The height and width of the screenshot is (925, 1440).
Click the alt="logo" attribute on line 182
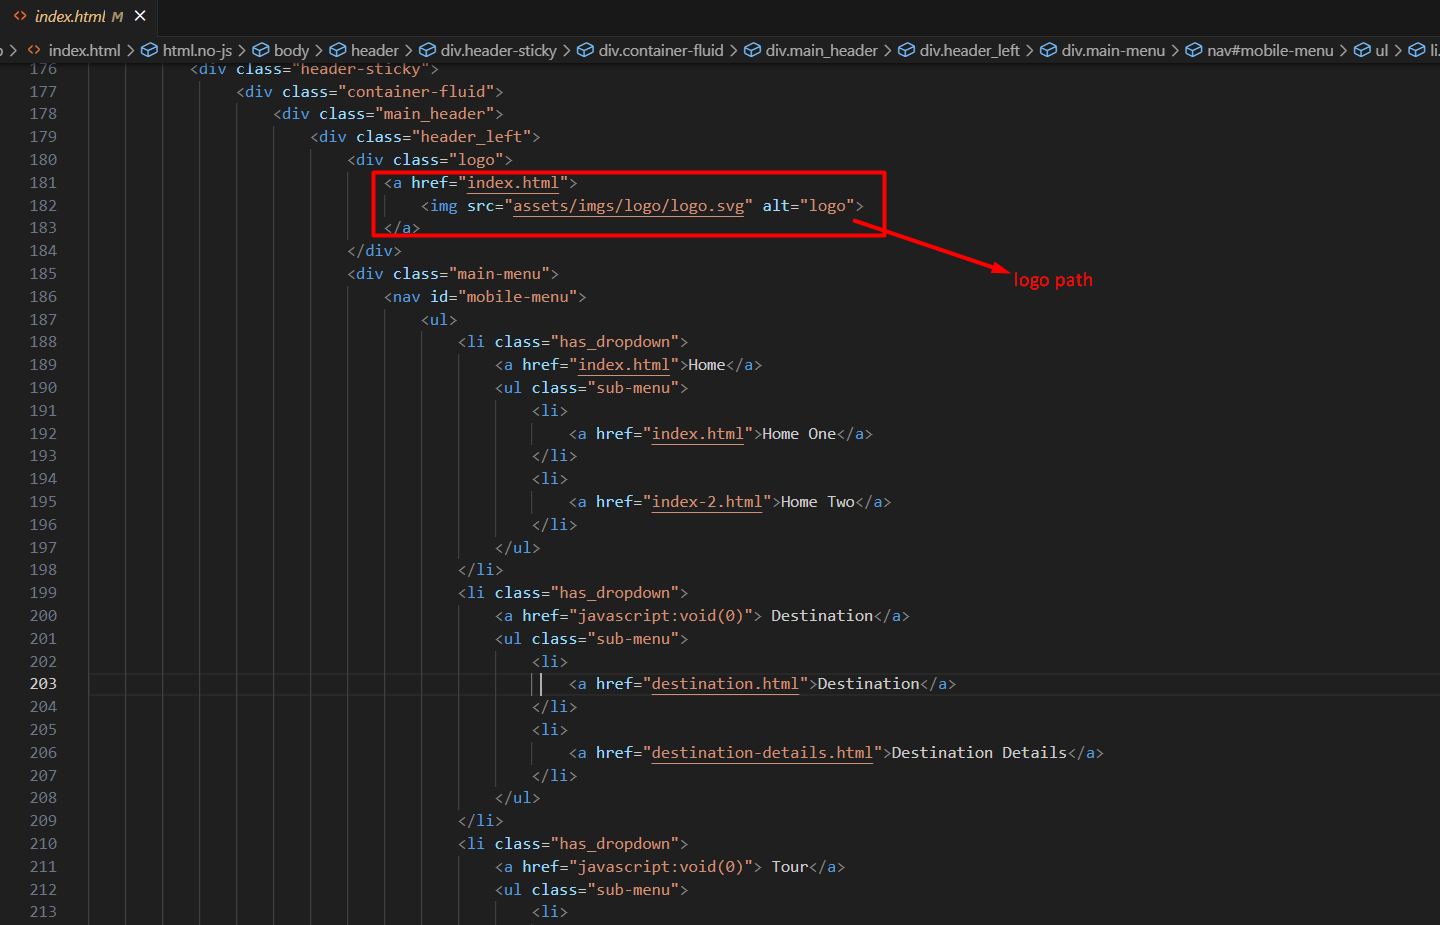tap(808, 206)
